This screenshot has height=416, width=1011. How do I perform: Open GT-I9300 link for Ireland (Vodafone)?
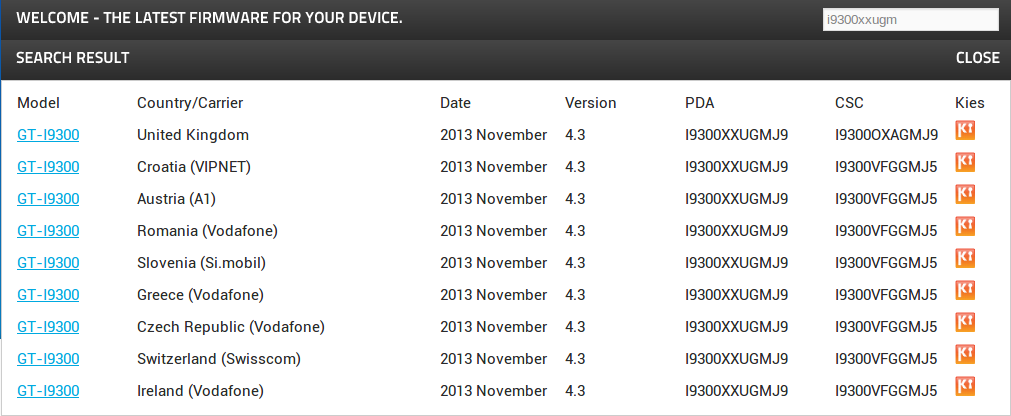tap(48, 391)
